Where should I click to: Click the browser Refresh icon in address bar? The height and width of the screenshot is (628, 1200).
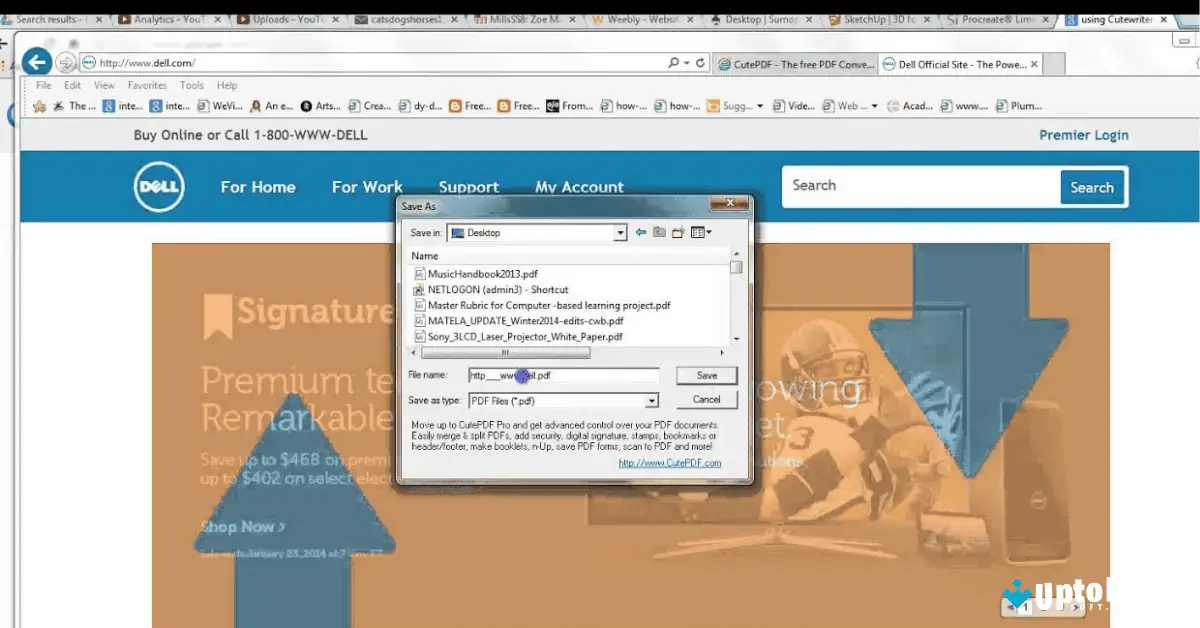(701, 63)
